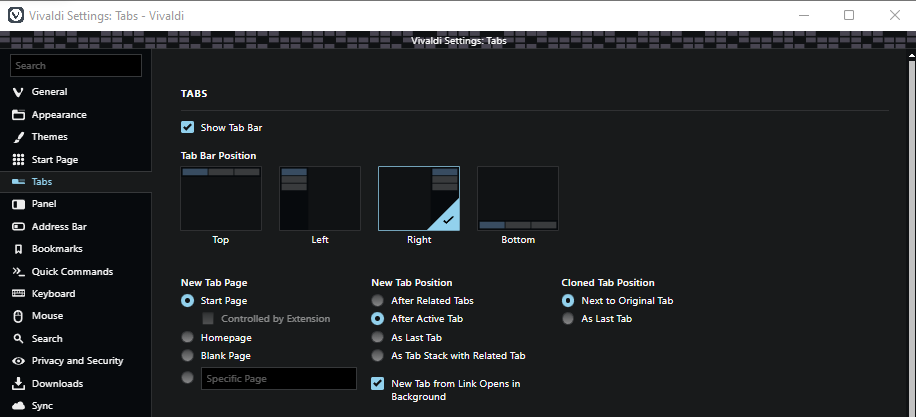Click the Search magnifier icon in sidebar
Screen dimensions: 916x417
coord(19,339)
